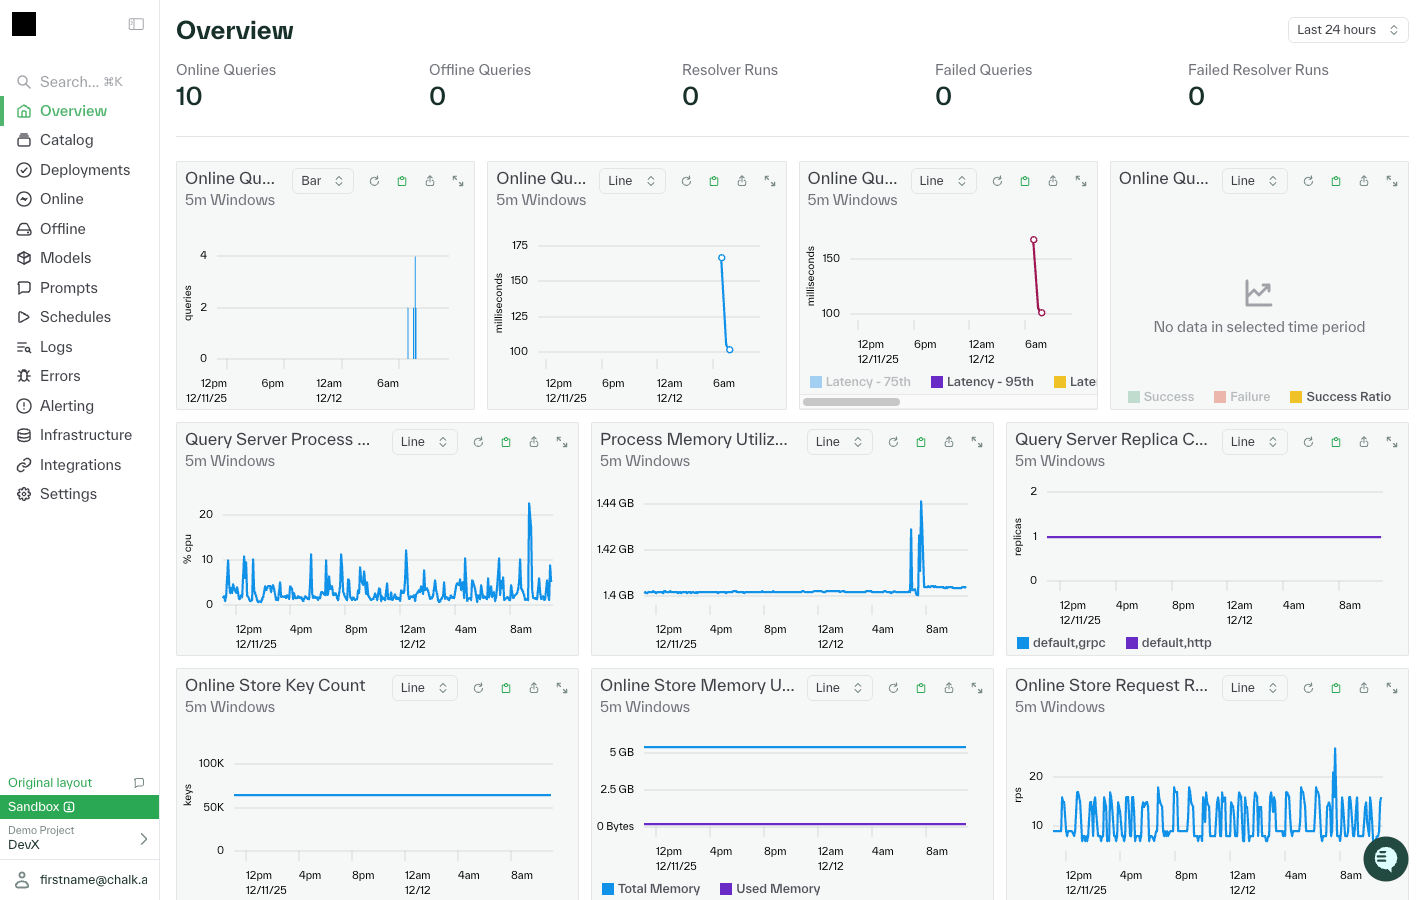
Task: Open the Last 24 hours time range dropdown
Action: point(1347,30)
